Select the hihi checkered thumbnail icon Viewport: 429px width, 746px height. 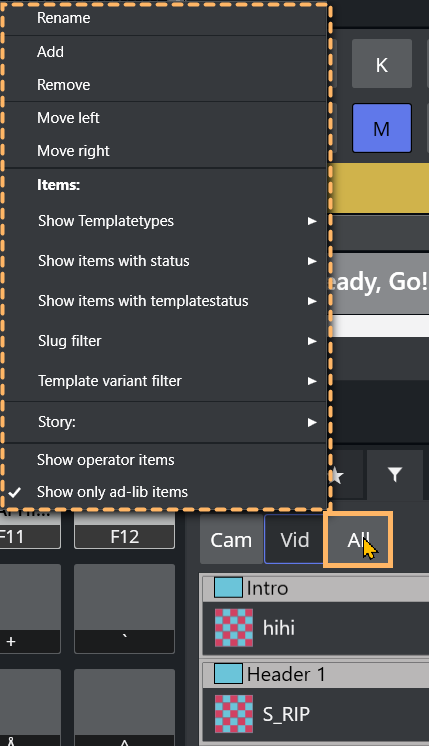point(234,628)
